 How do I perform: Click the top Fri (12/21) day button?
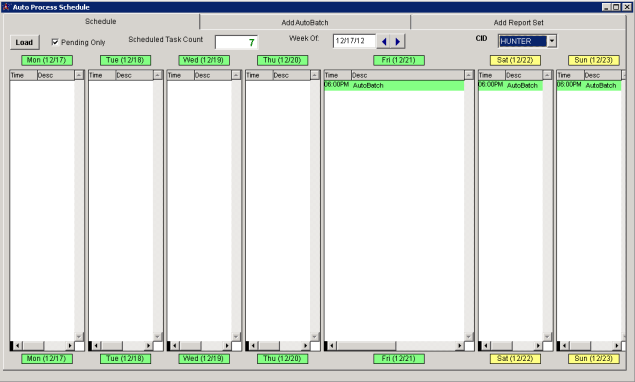(398, 60)
